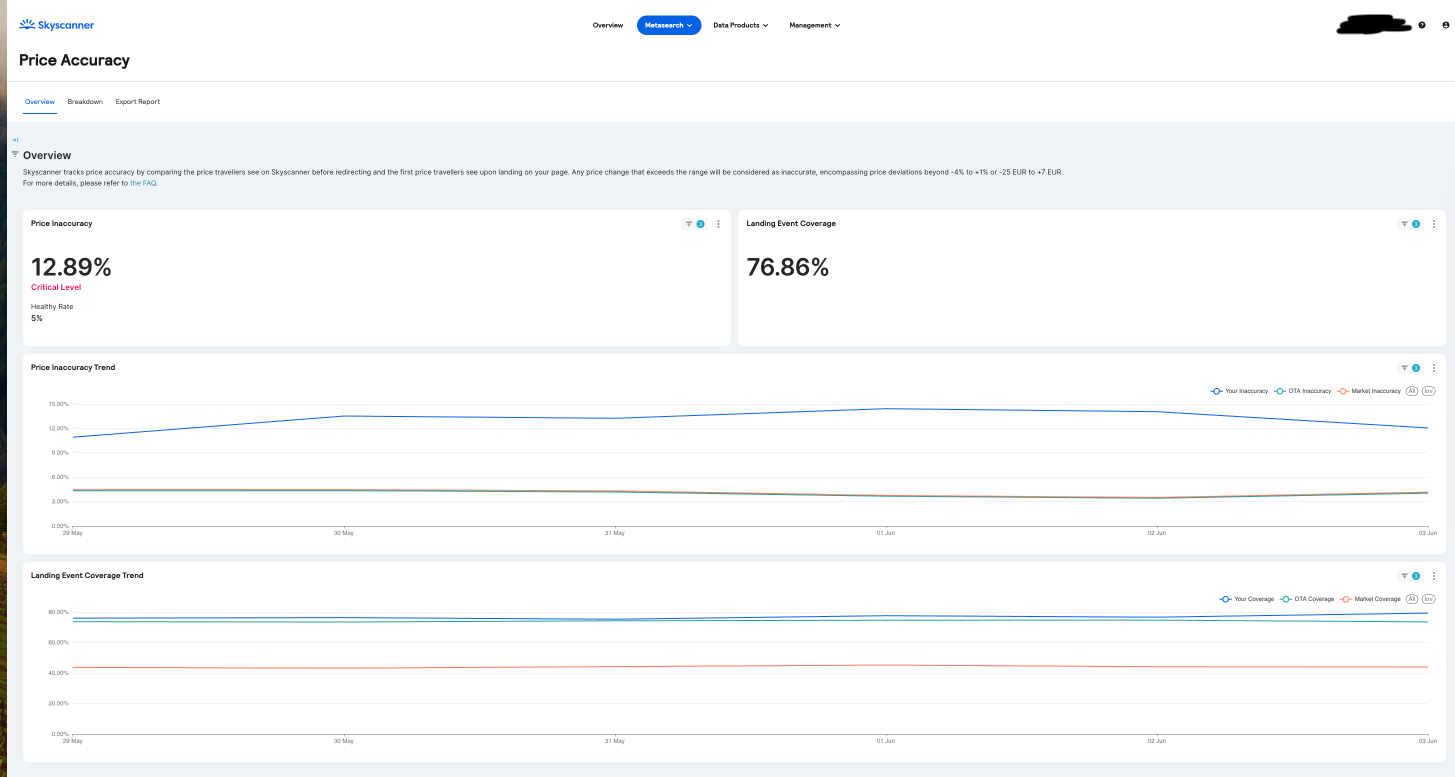The height and width of the screenshot is (777, 1455).
Task: Toggle OTA Coverage legend series
Action: pos(1307,599)
